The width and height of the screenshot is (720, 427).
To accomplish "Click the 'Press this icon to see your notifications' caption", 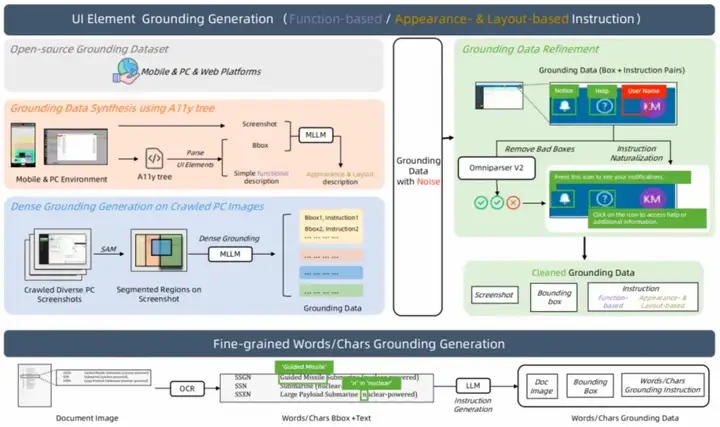I will pos(621,177).
